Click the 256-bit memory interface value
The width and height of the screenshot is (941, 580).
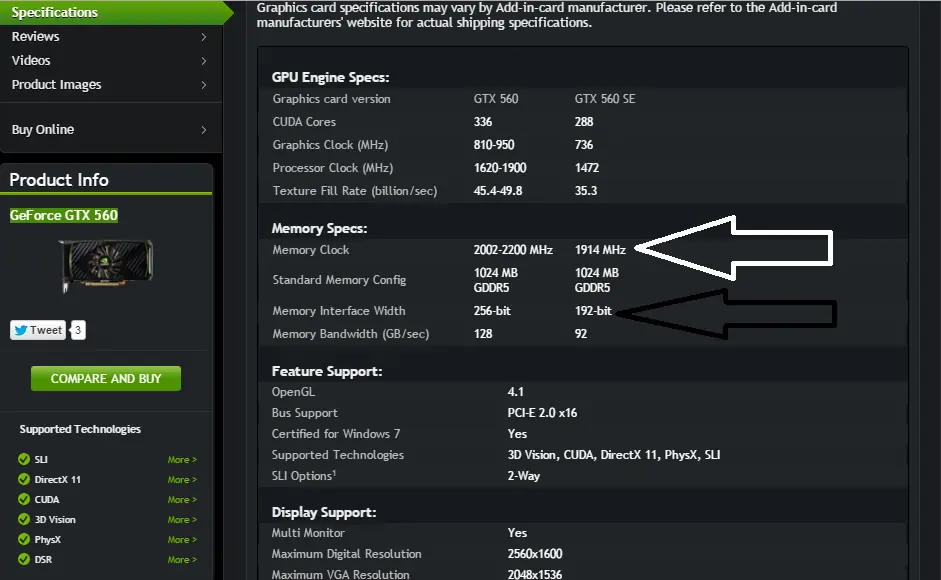[x=492, y=311]
